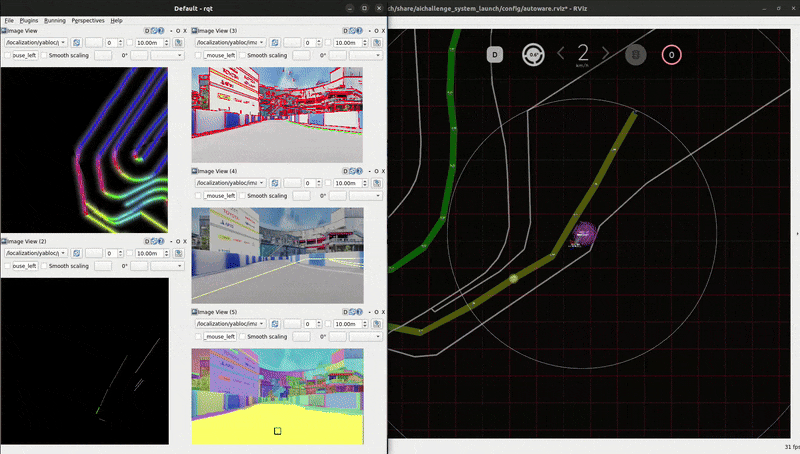Click D dock icon in Image View (5)

(345, 312)
